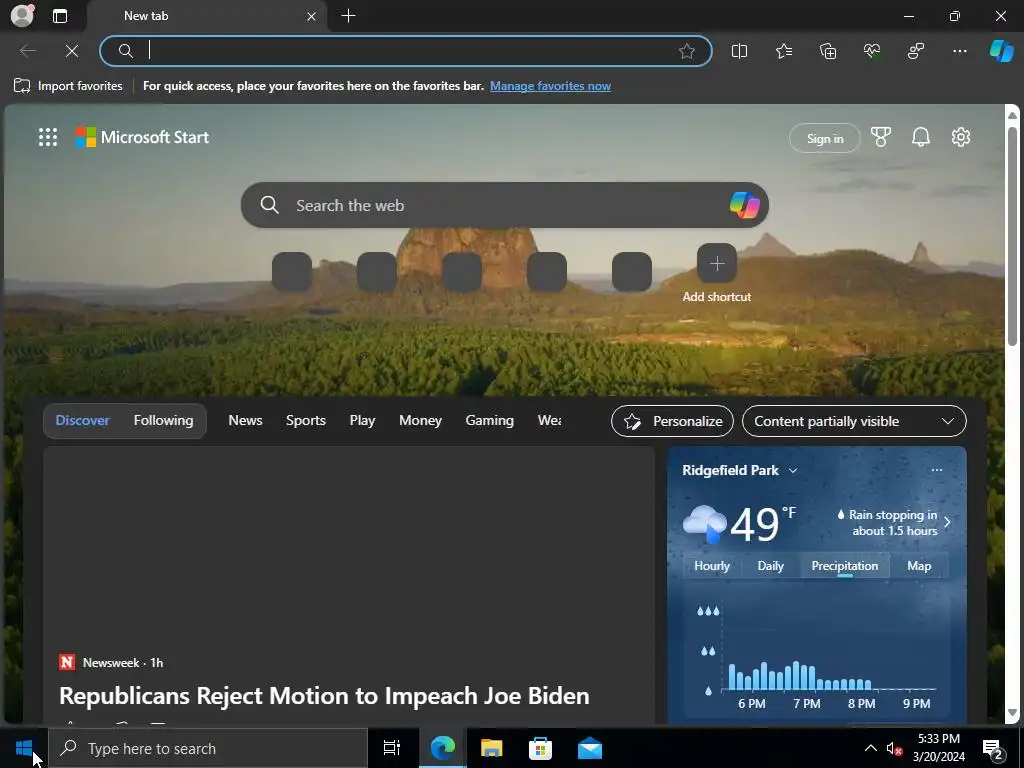The width and height of the screenshot is (1024, 768).
Task: Expand Rain stopping forecast chevron
Action: coord(947,522)
